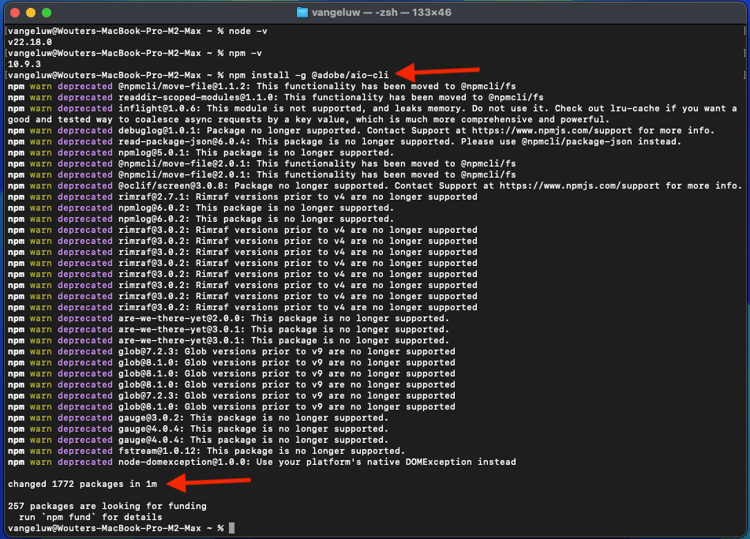Click the 'v22.18.0' version output

[30, 42]
